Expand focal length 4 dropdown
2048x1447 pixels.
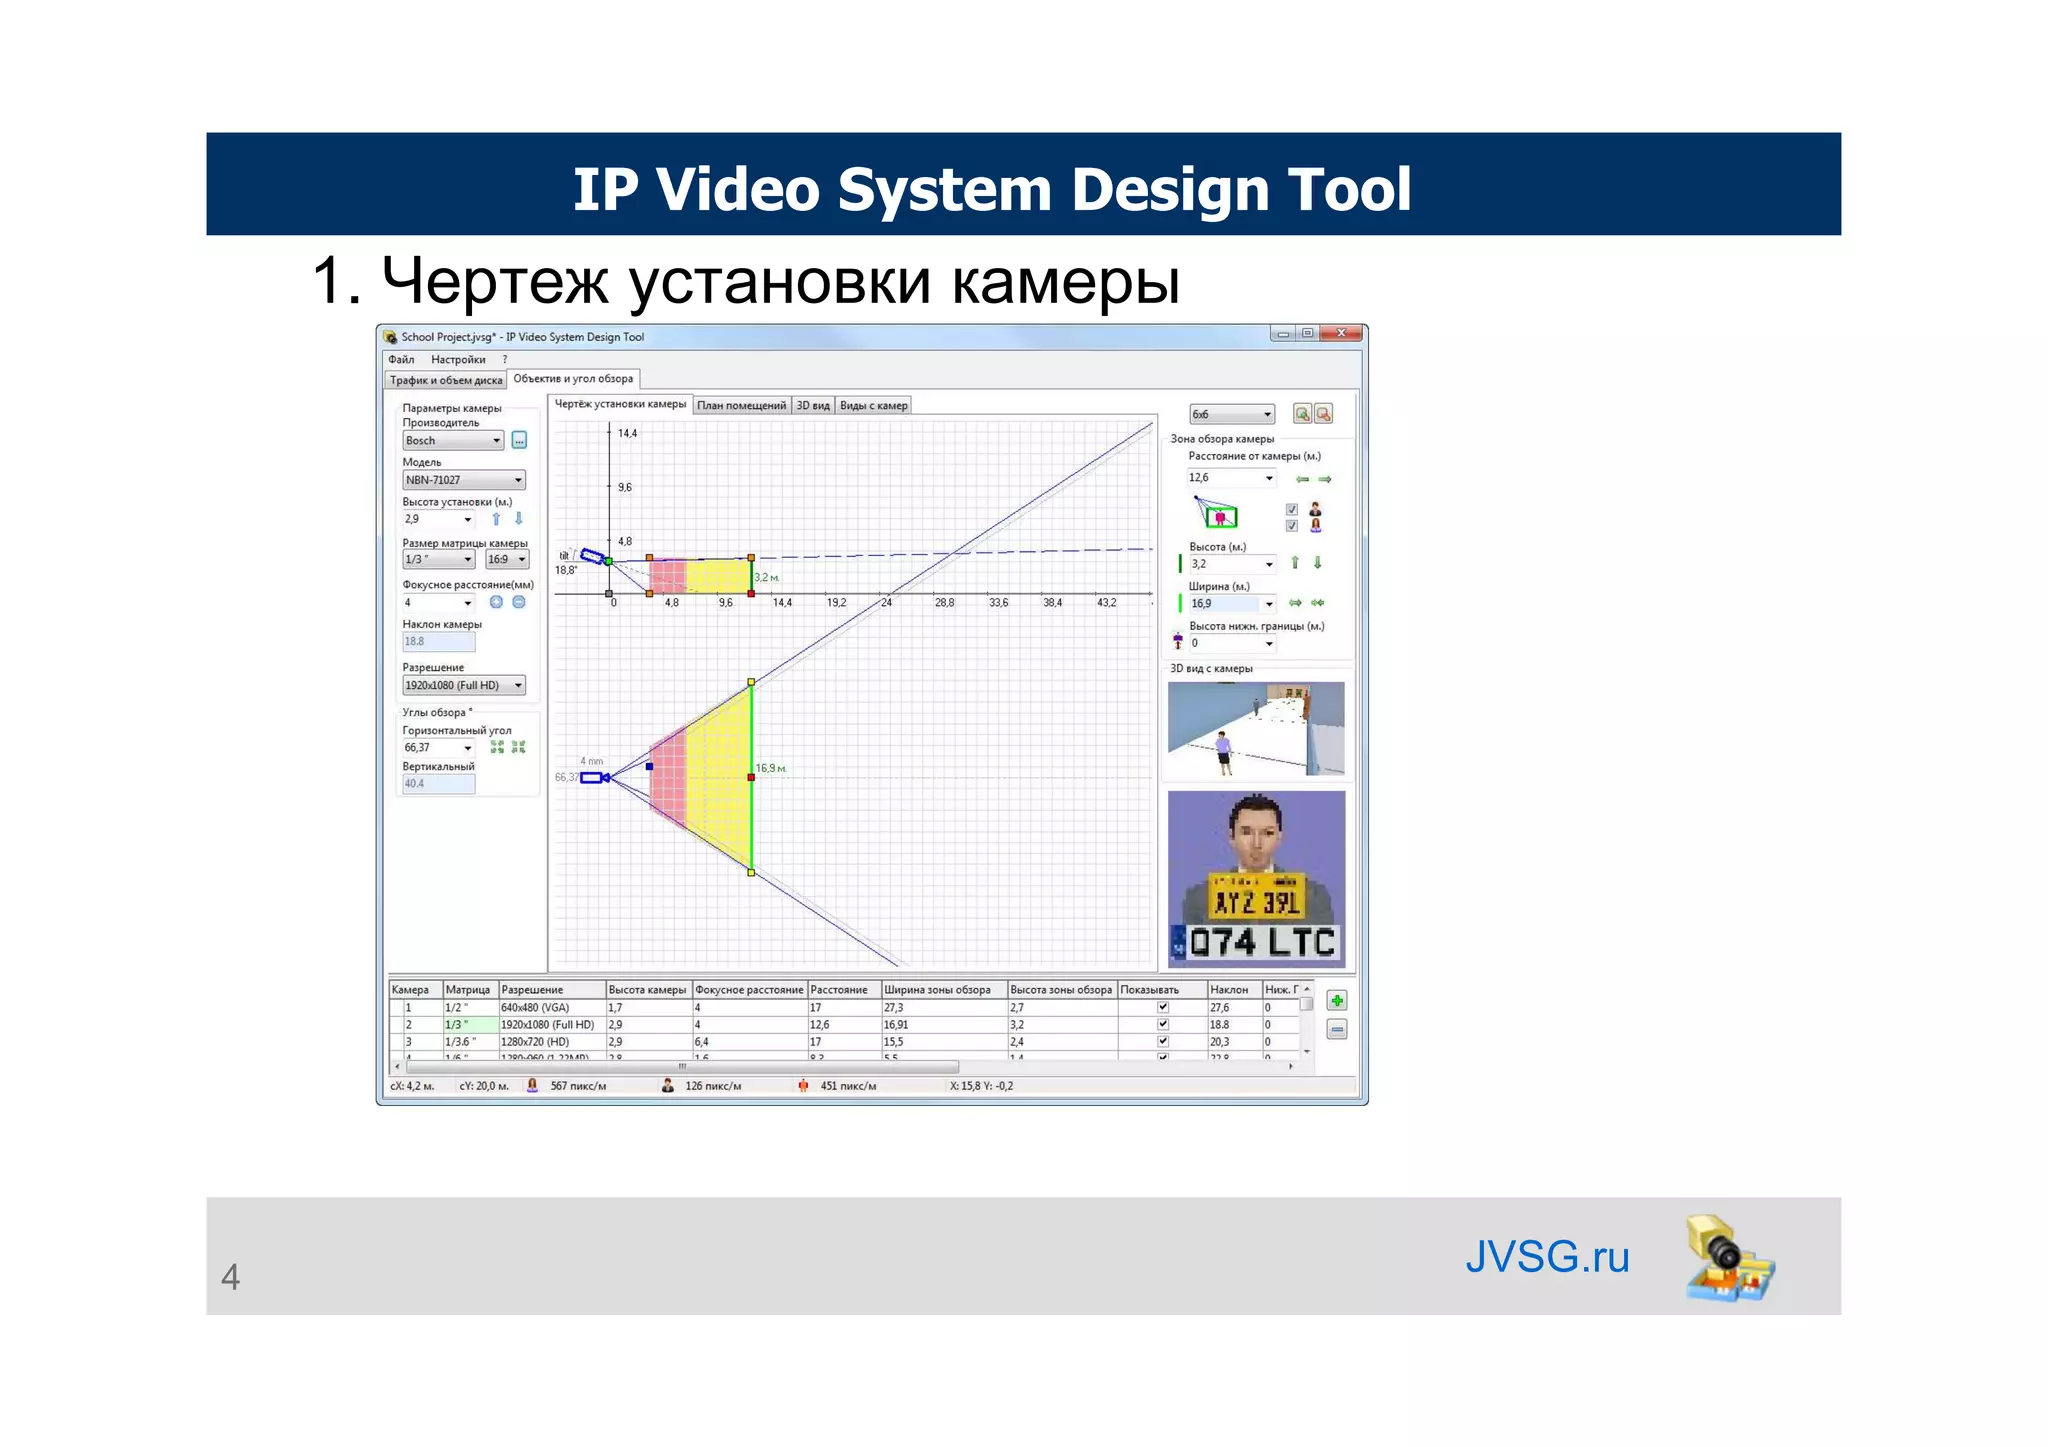467,603
